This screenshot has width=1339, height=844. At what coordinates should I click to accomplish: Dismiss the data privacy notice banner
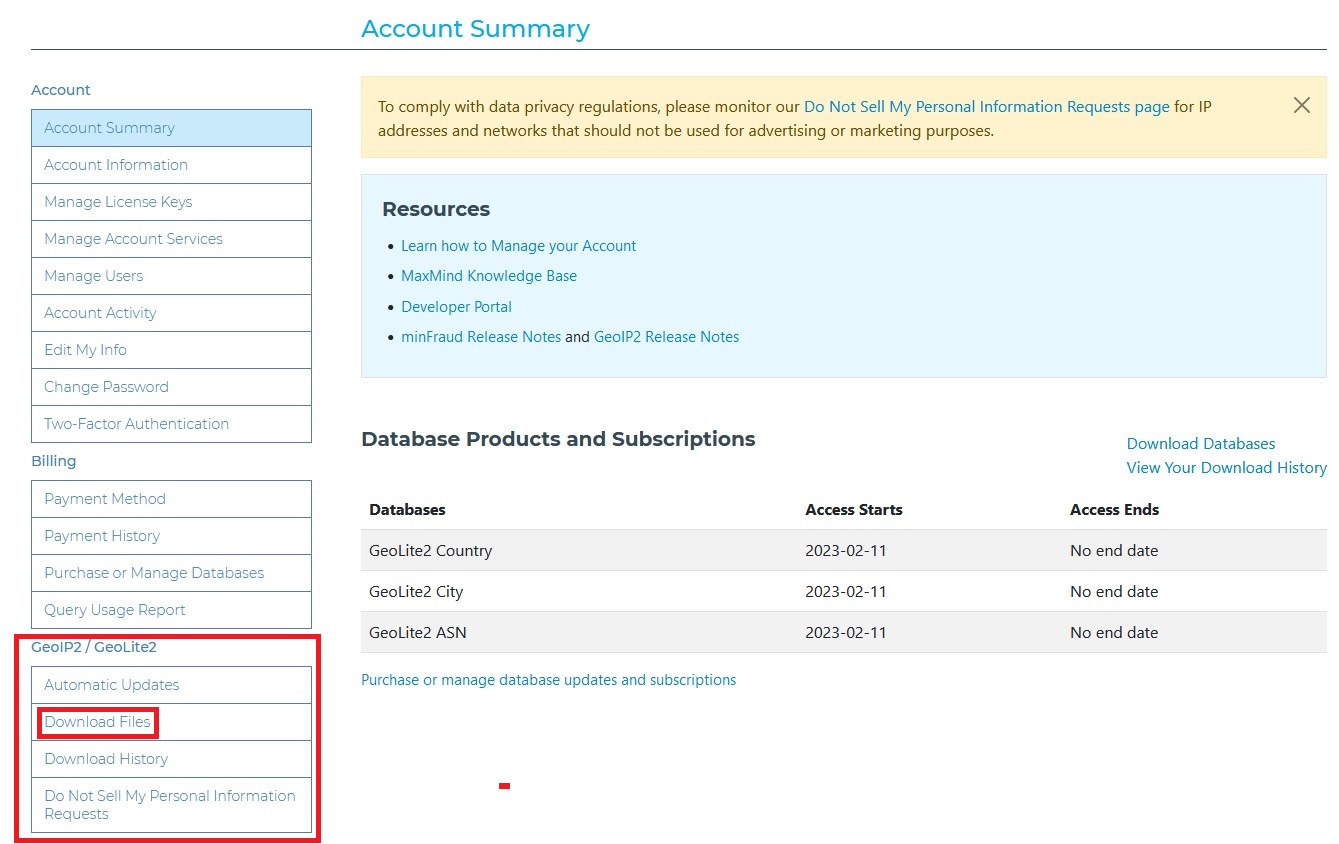coord(1301,105)
